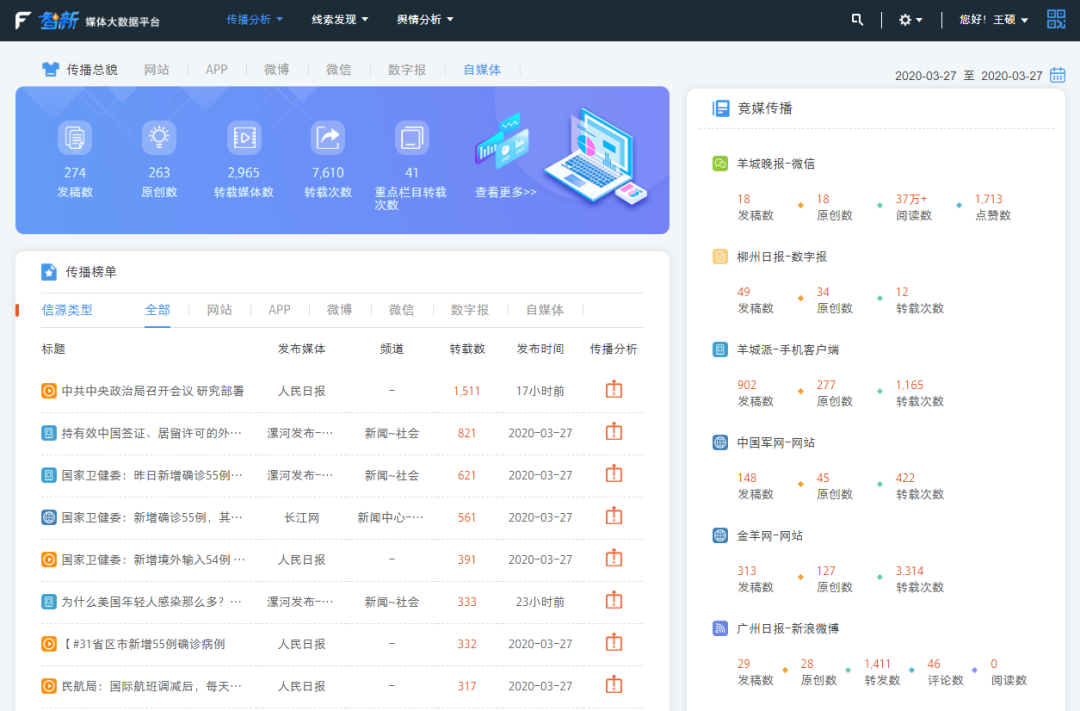1080x711 pixels.
Task: Open 传播分析 icon for 中共中央政治局 row
Action: tap(614, 390)
